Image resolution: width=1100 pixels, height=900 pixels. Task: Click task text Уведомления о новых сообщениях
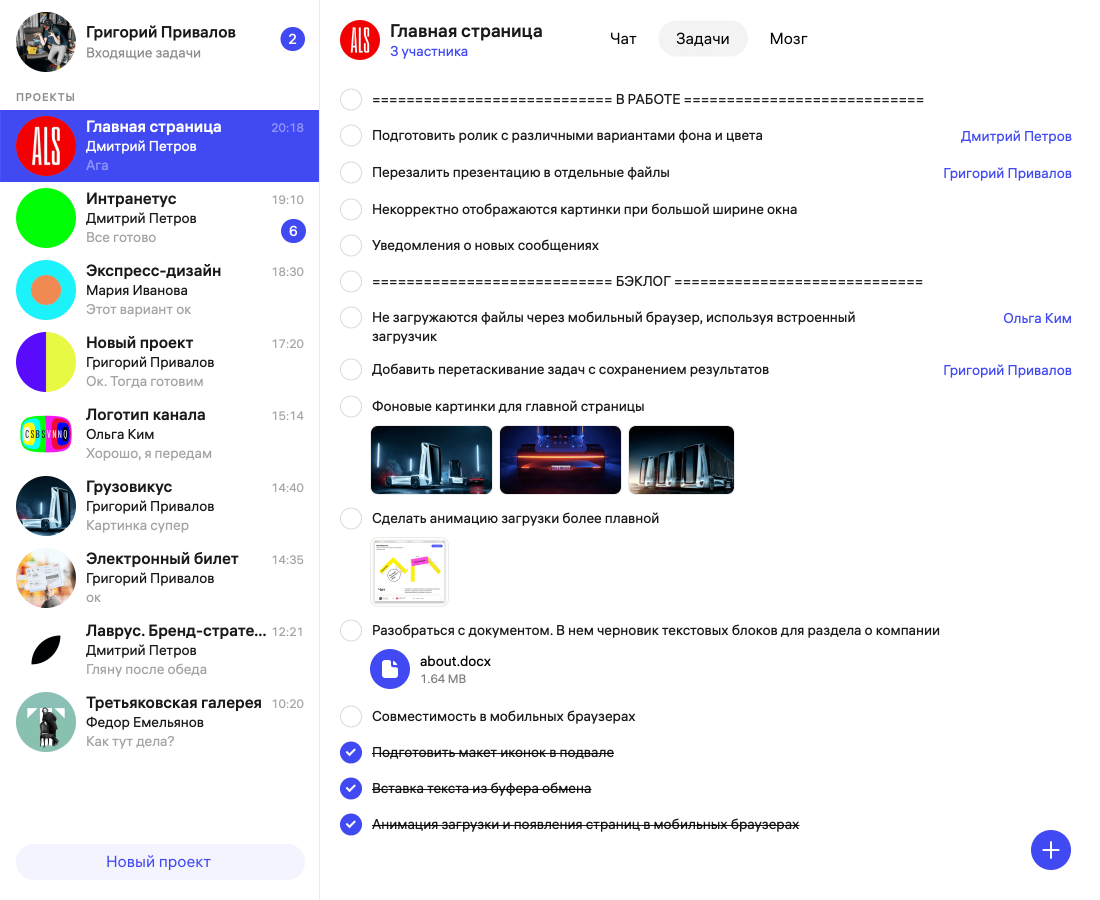pos(485,246)
